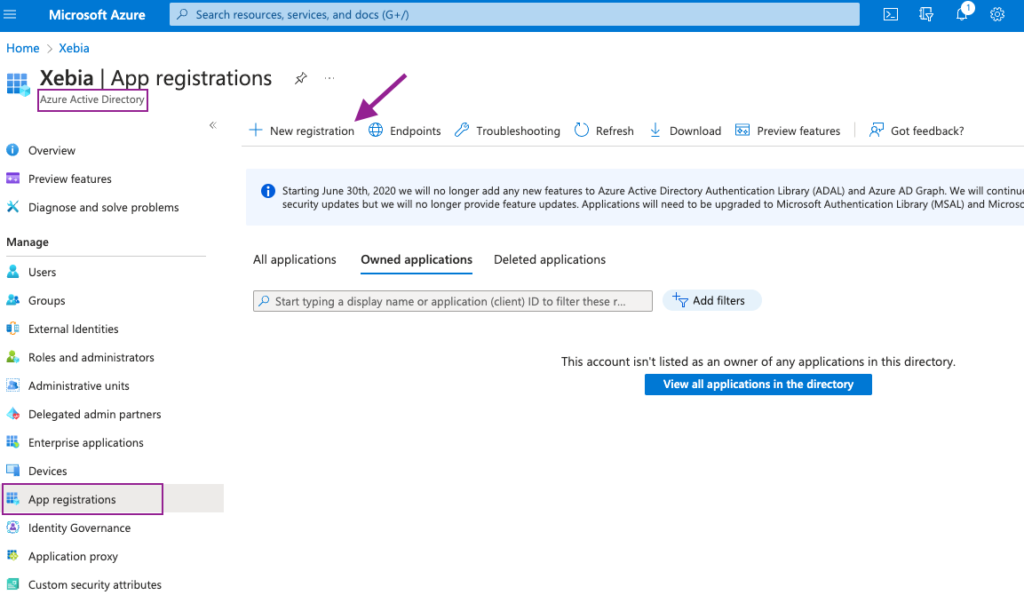This screenshot has height=595, width=1024.
Task: Click the info icon in the ADAL banner
Action: click(268, 191)
